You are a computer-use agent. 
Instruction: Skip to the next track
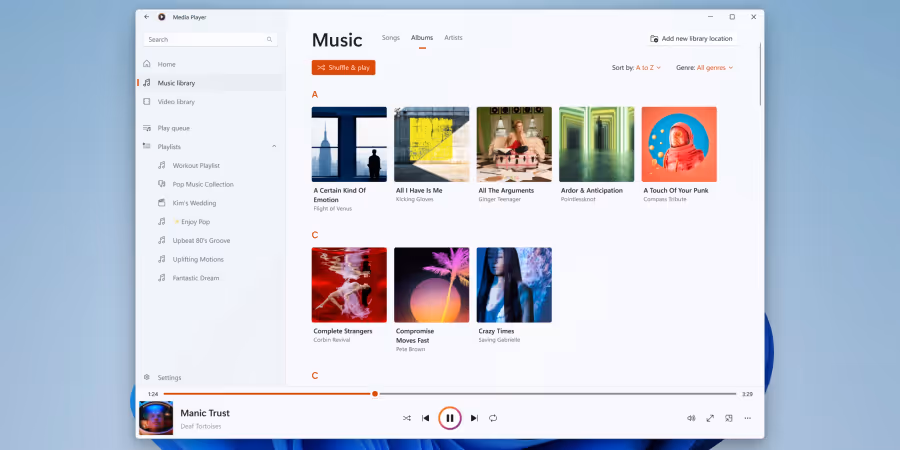(x=474, y=418)
